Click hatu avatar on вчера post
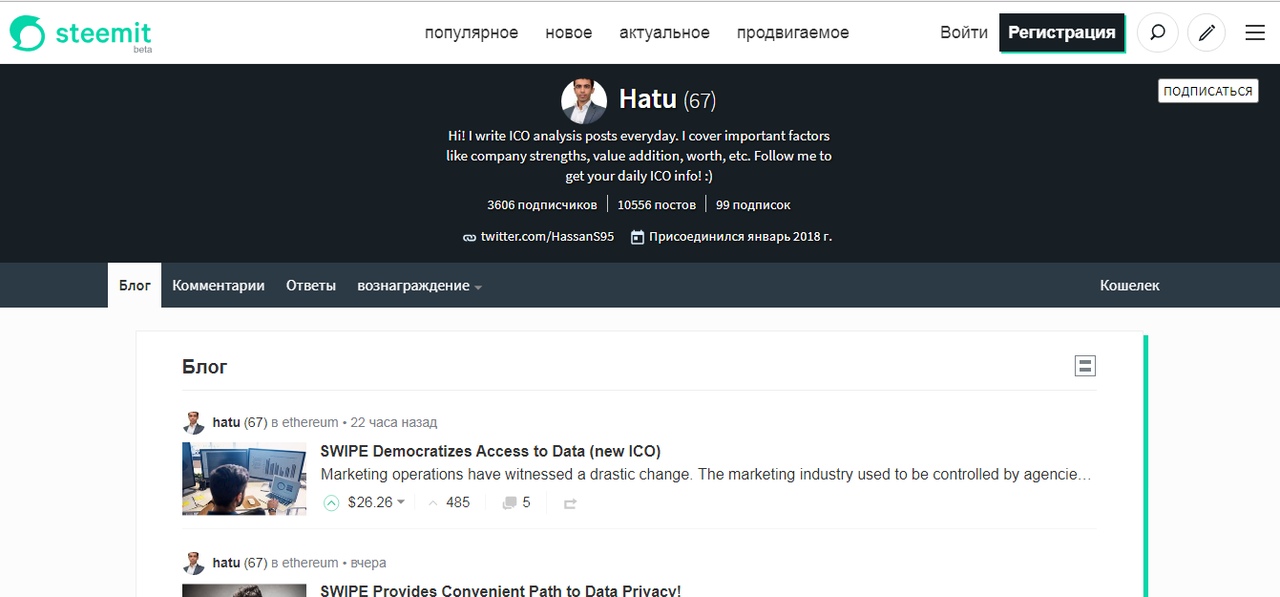Screen dimensions: 1280x597 pos(194,563)
